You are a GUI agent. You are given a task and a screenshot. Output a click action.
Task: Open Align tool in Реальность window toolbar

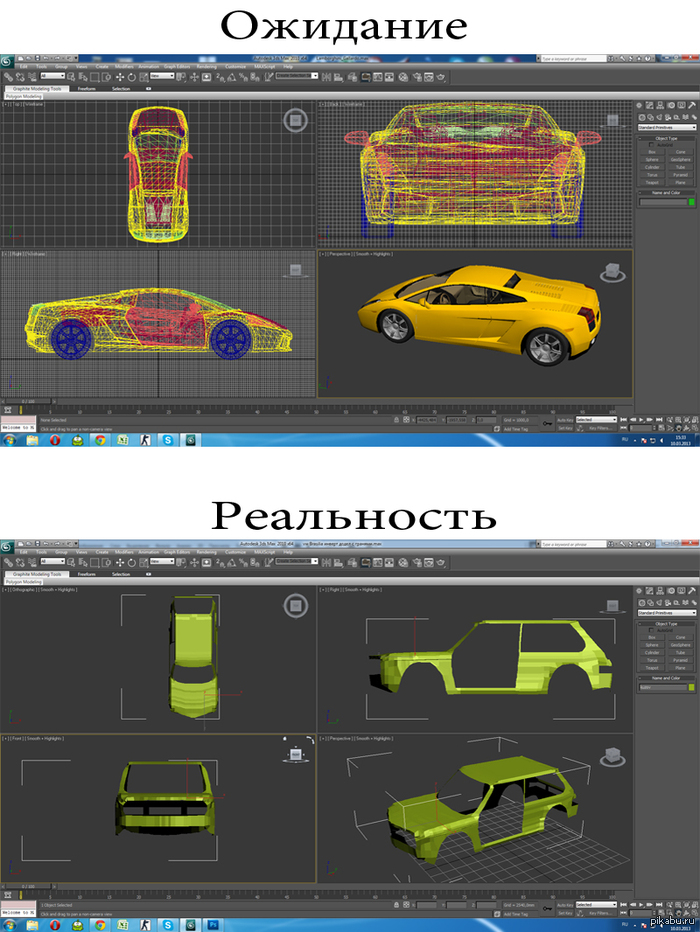click(338, 562)
